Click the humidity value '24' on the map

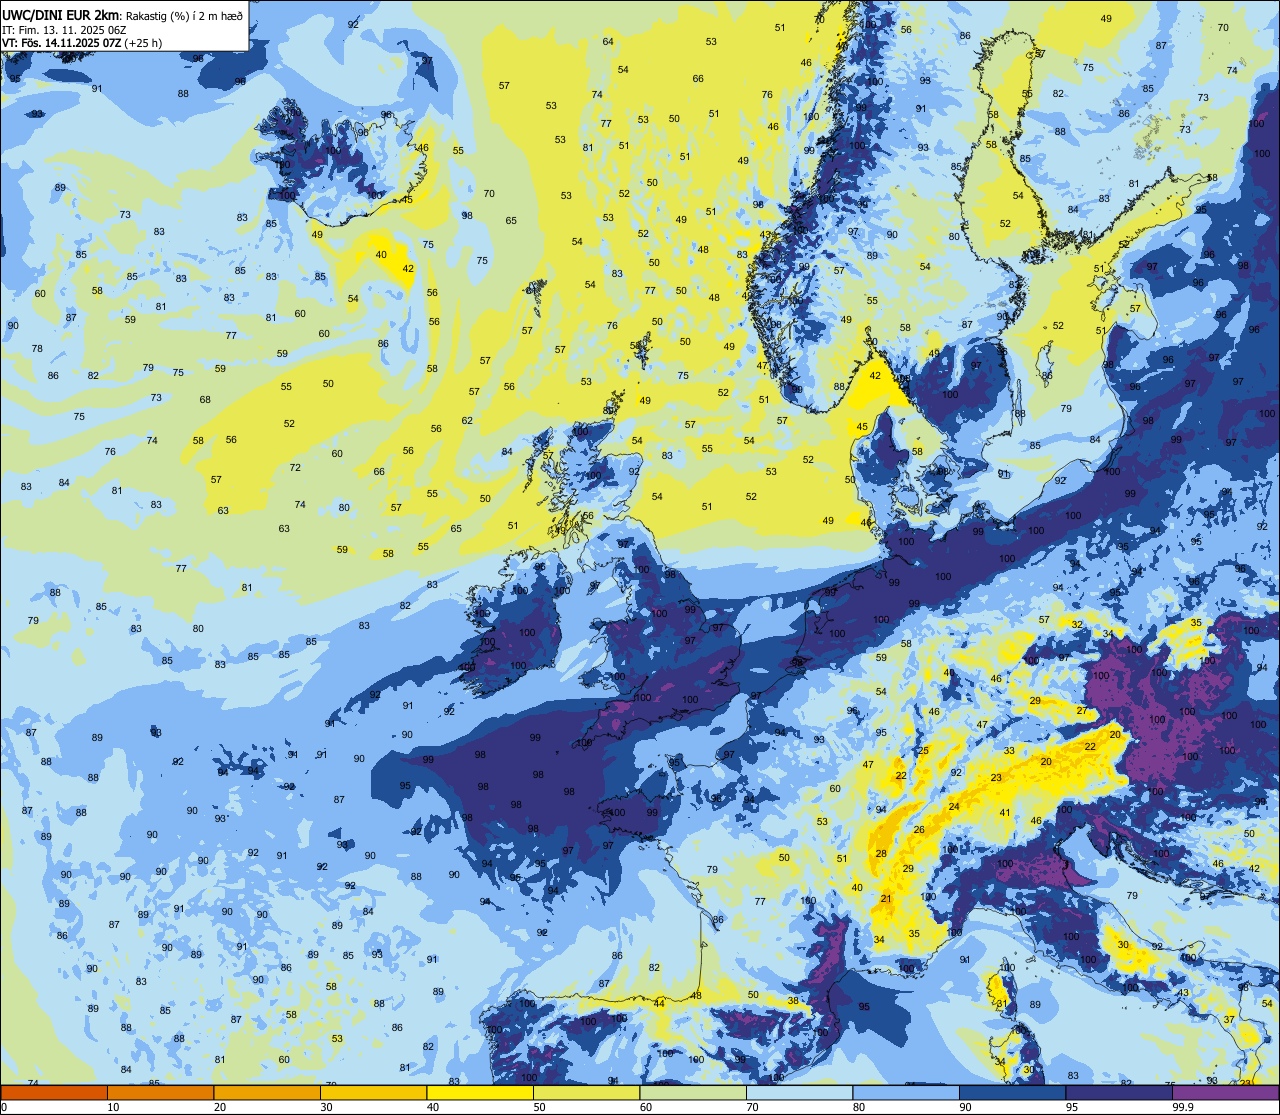click(x=954, y=807)
